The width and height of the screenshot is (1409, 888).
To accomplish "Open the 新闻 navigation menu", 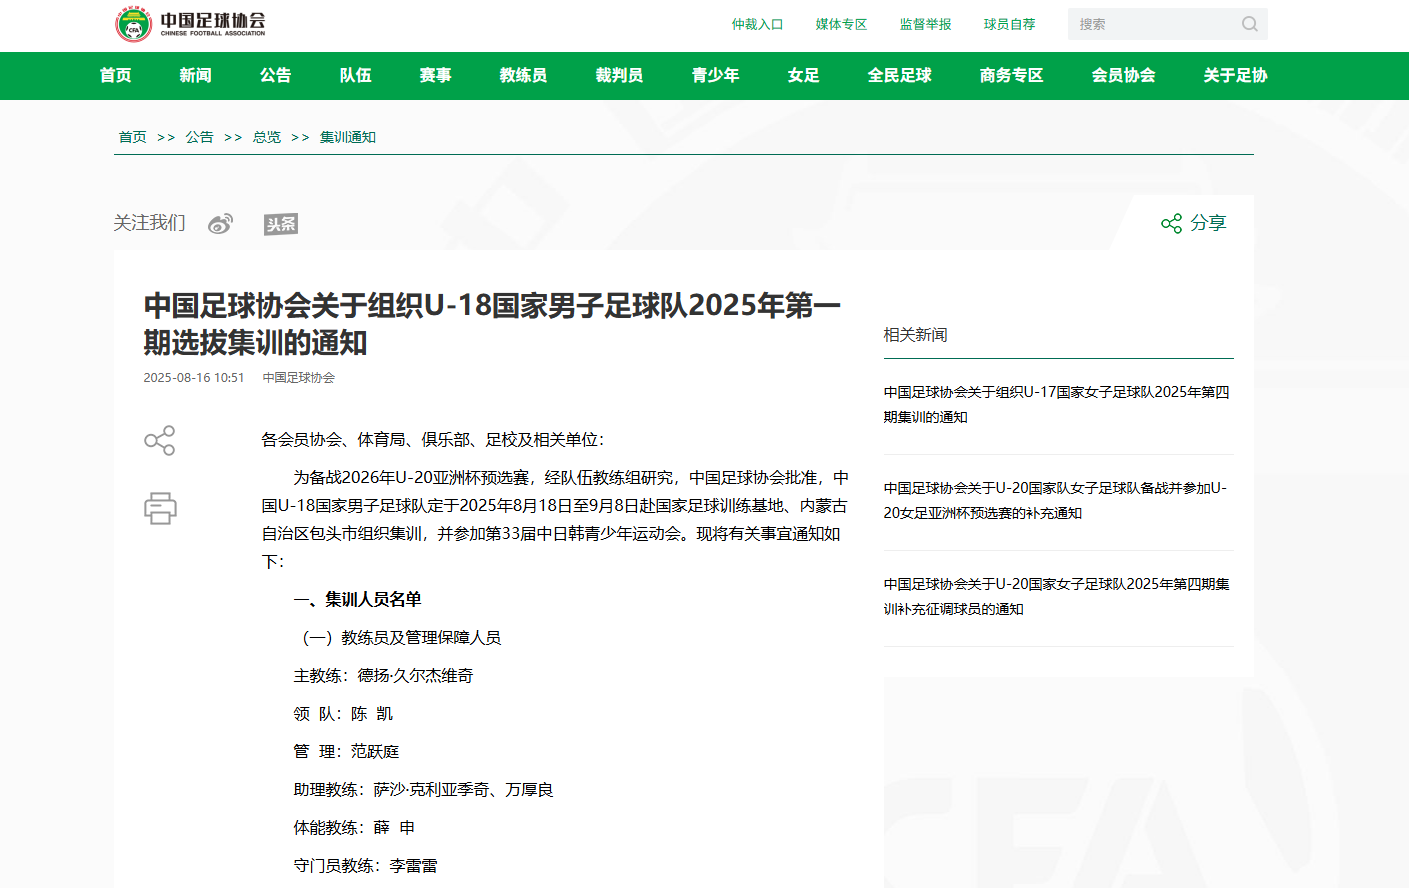I will (195, 75).
